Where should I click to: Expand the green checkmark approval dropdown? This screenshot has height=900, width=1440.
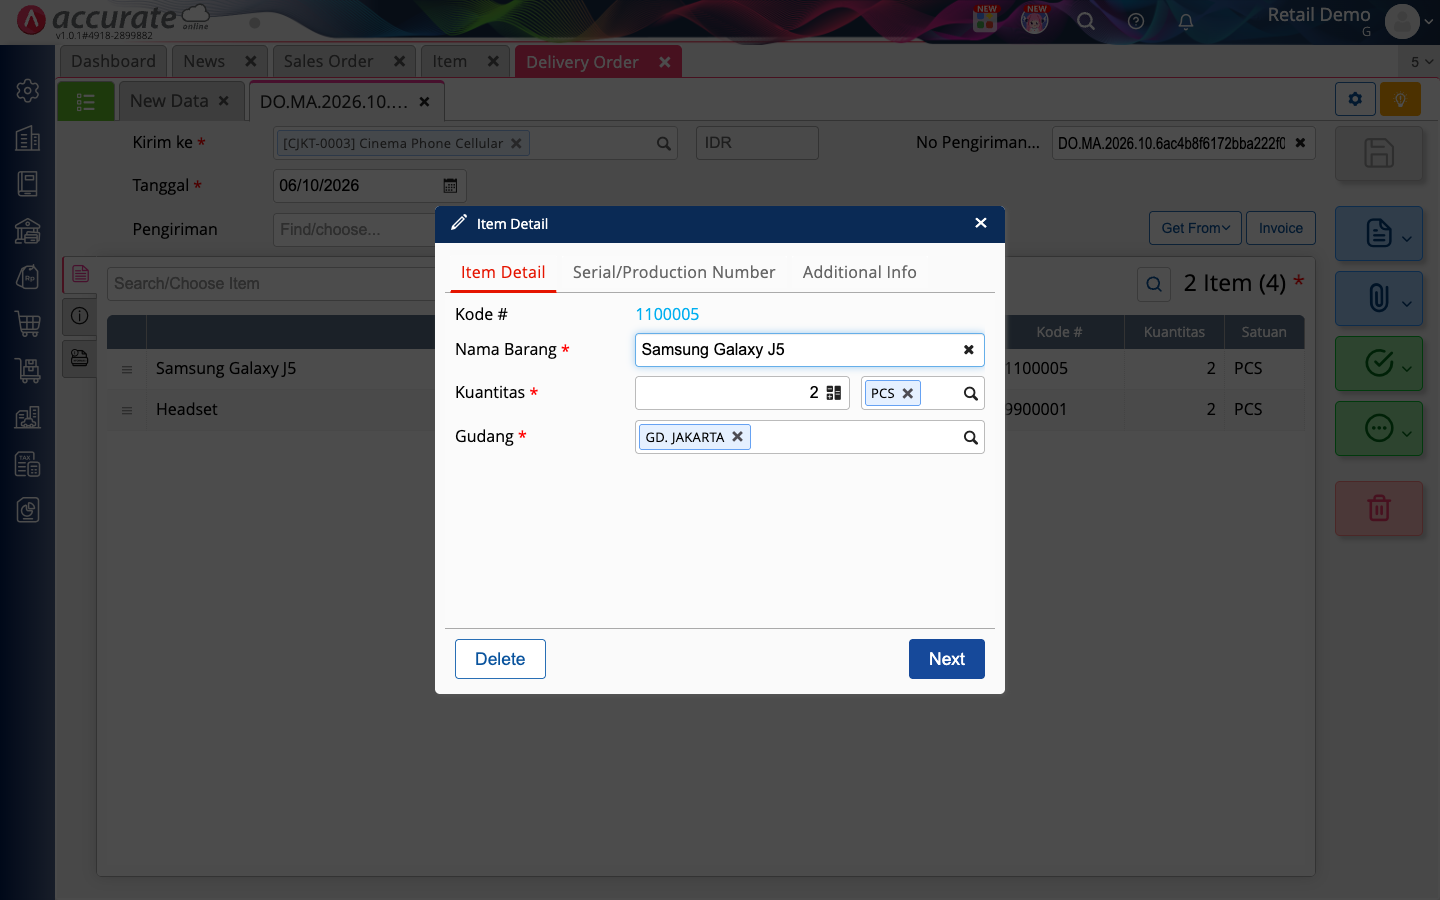click(x=1379, y=363)
